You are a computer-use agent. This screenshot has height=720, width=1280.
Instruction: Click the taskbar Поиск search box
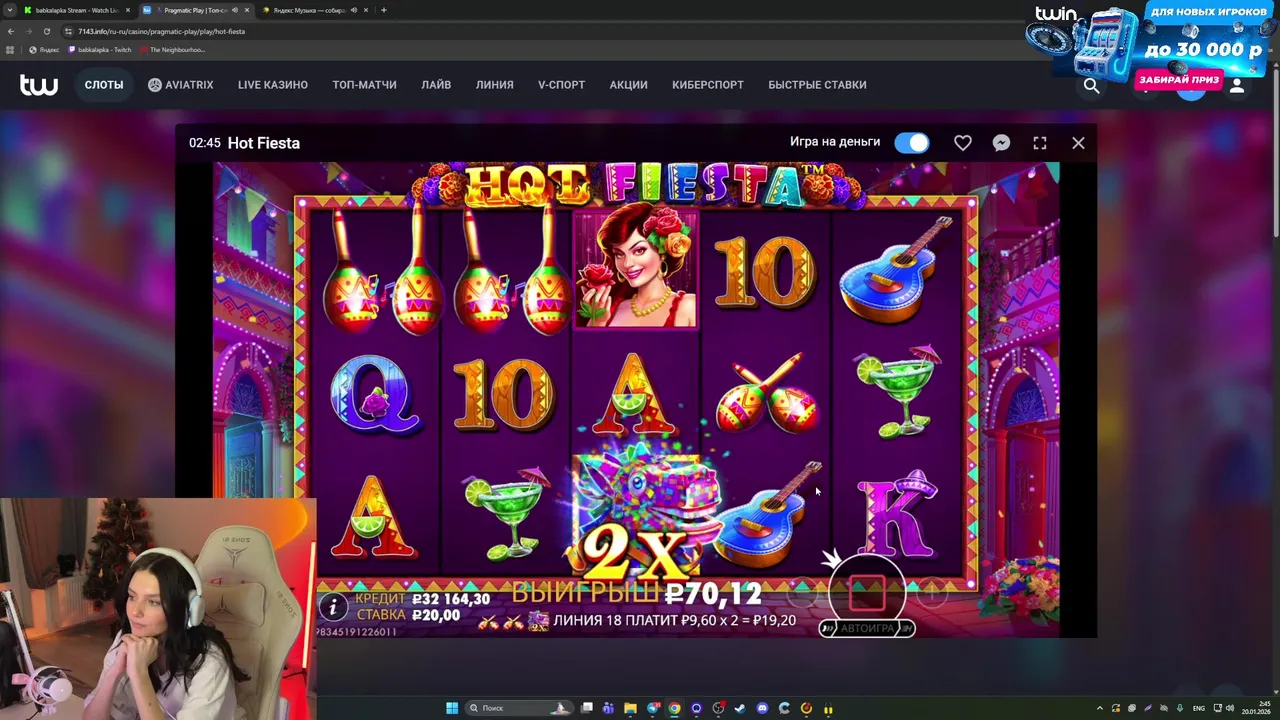519,708
